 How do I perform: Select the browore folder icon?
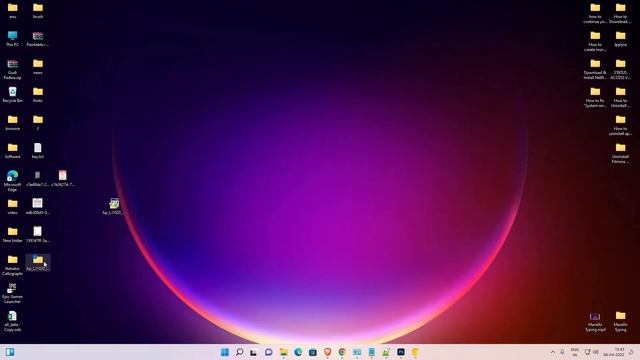(x=13, y=122)
